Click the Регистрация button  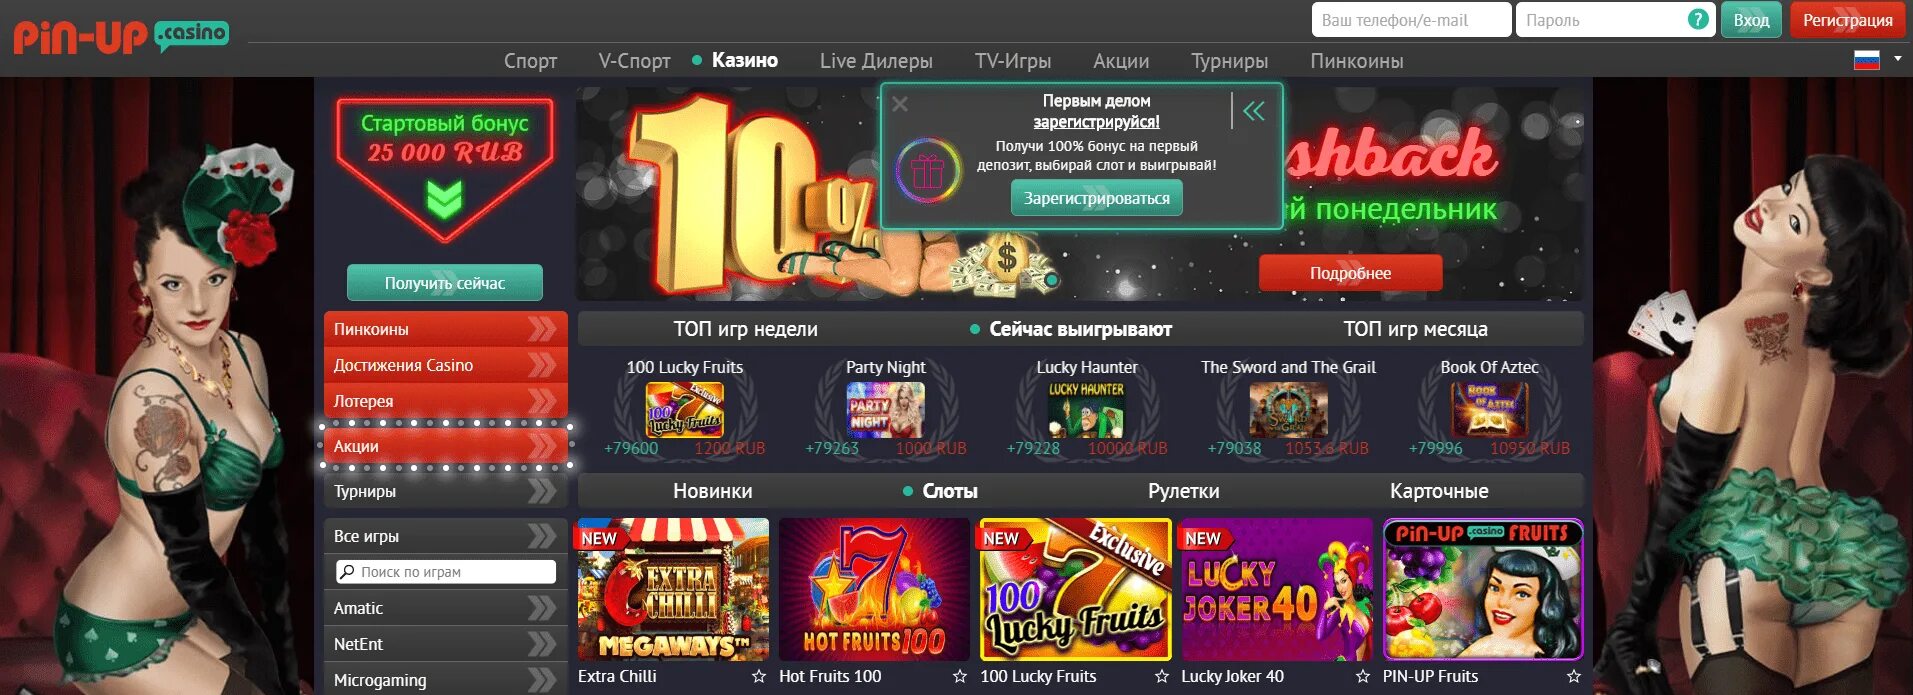[1847, 20]
